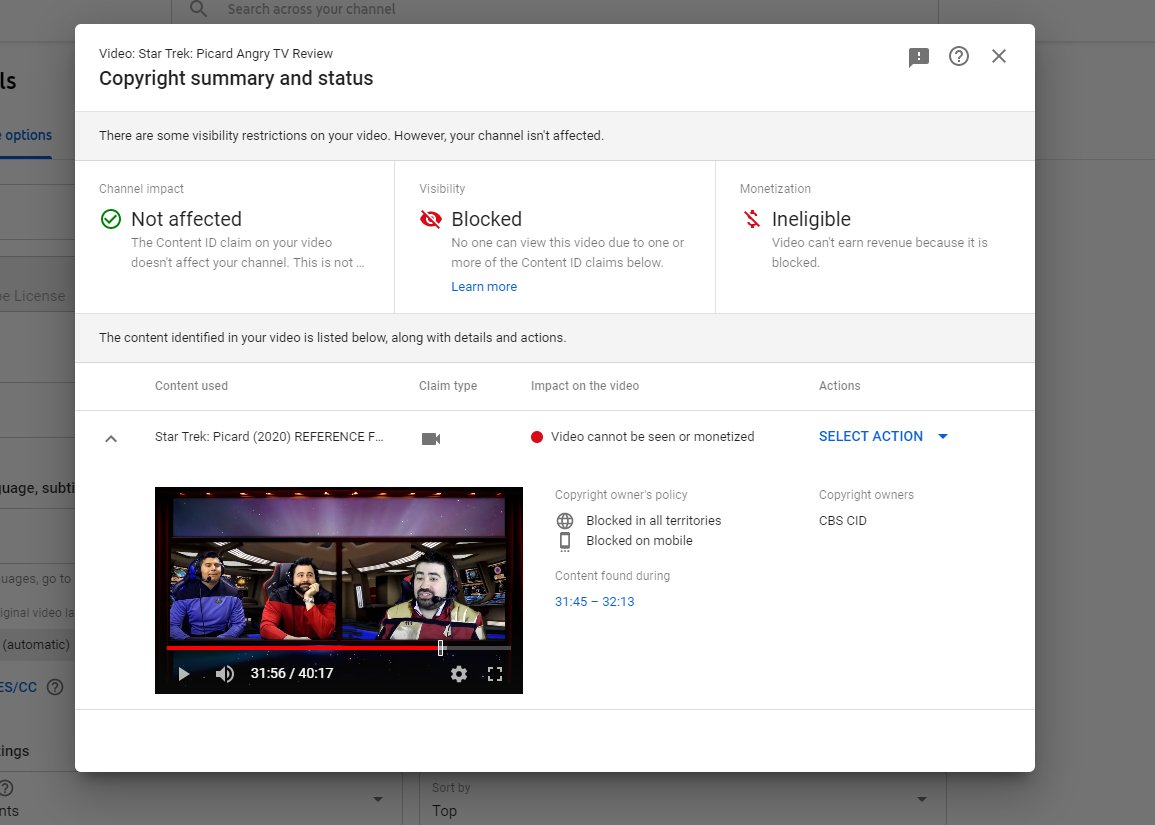Screen dimensions: 1155x825
Task: Click the search magnifier icon in the background
Action: point(197,9)
